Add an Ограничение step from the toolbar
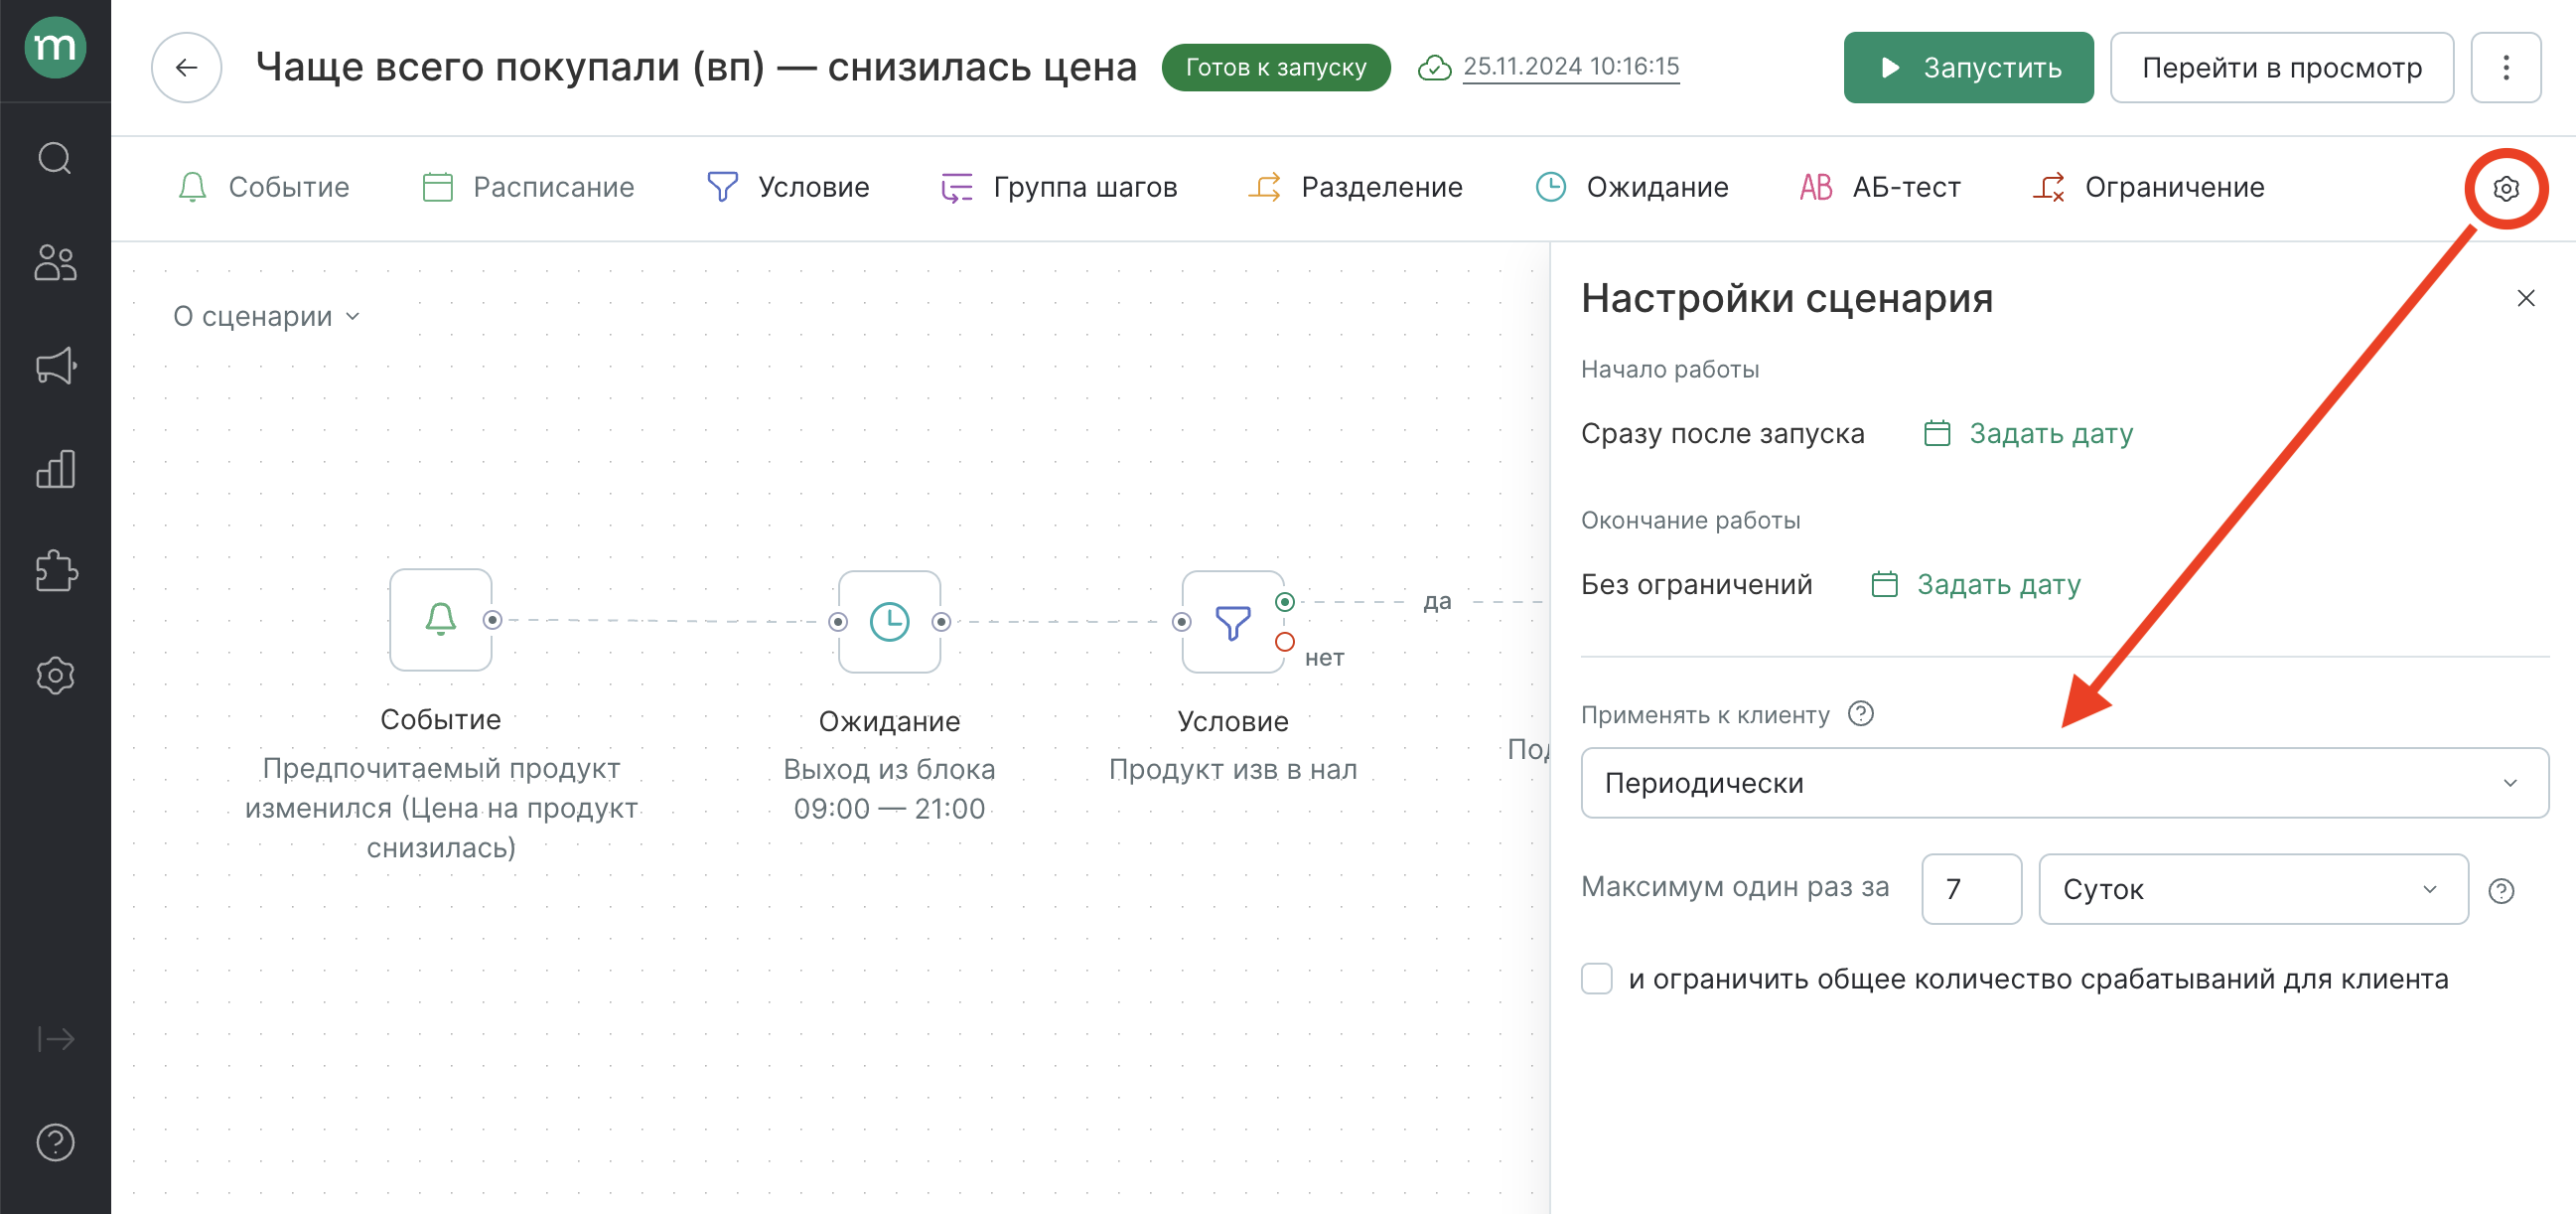The image size is (2576, 1214). [2147, 187]
